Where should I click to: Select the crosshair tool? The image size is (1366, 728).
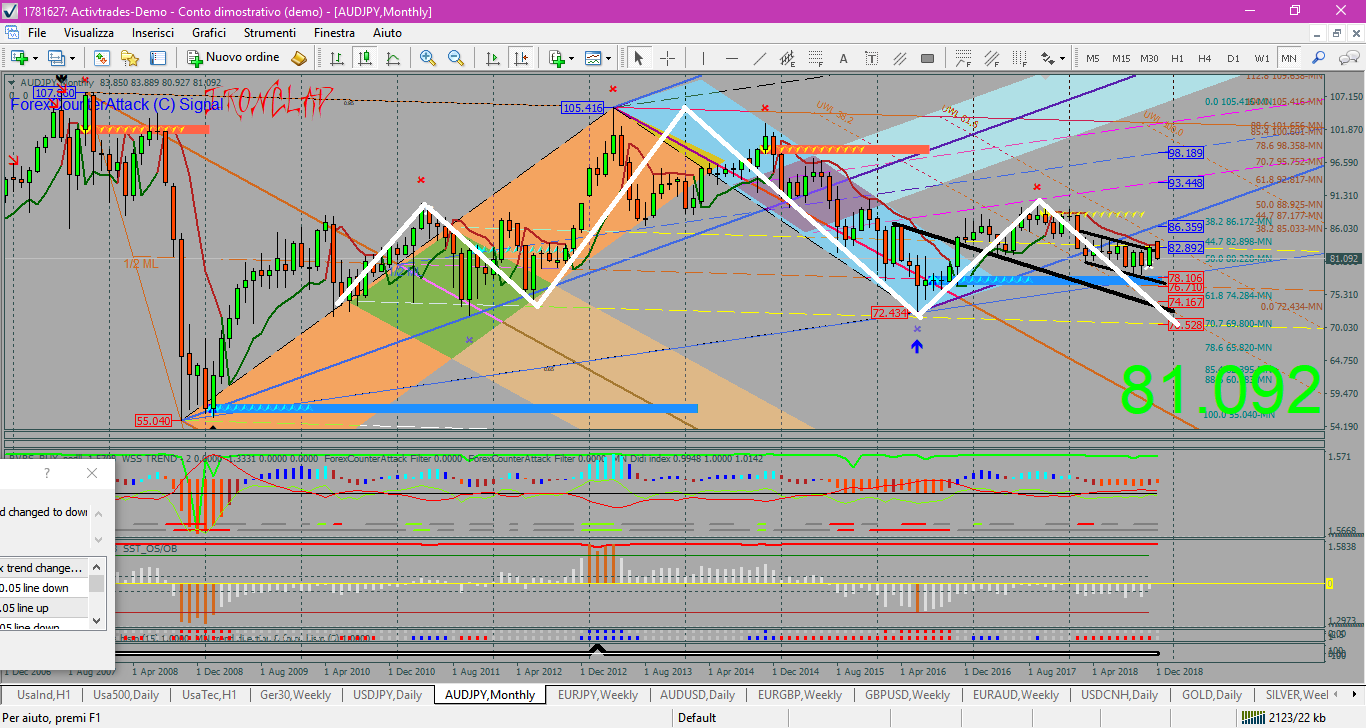(667, 58)
